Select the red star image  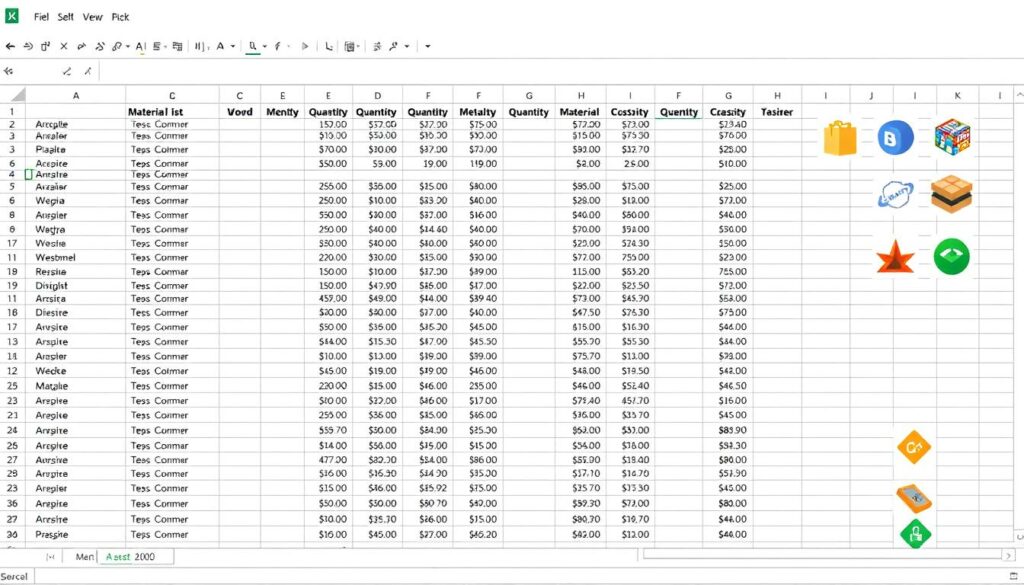click(895, 257)
